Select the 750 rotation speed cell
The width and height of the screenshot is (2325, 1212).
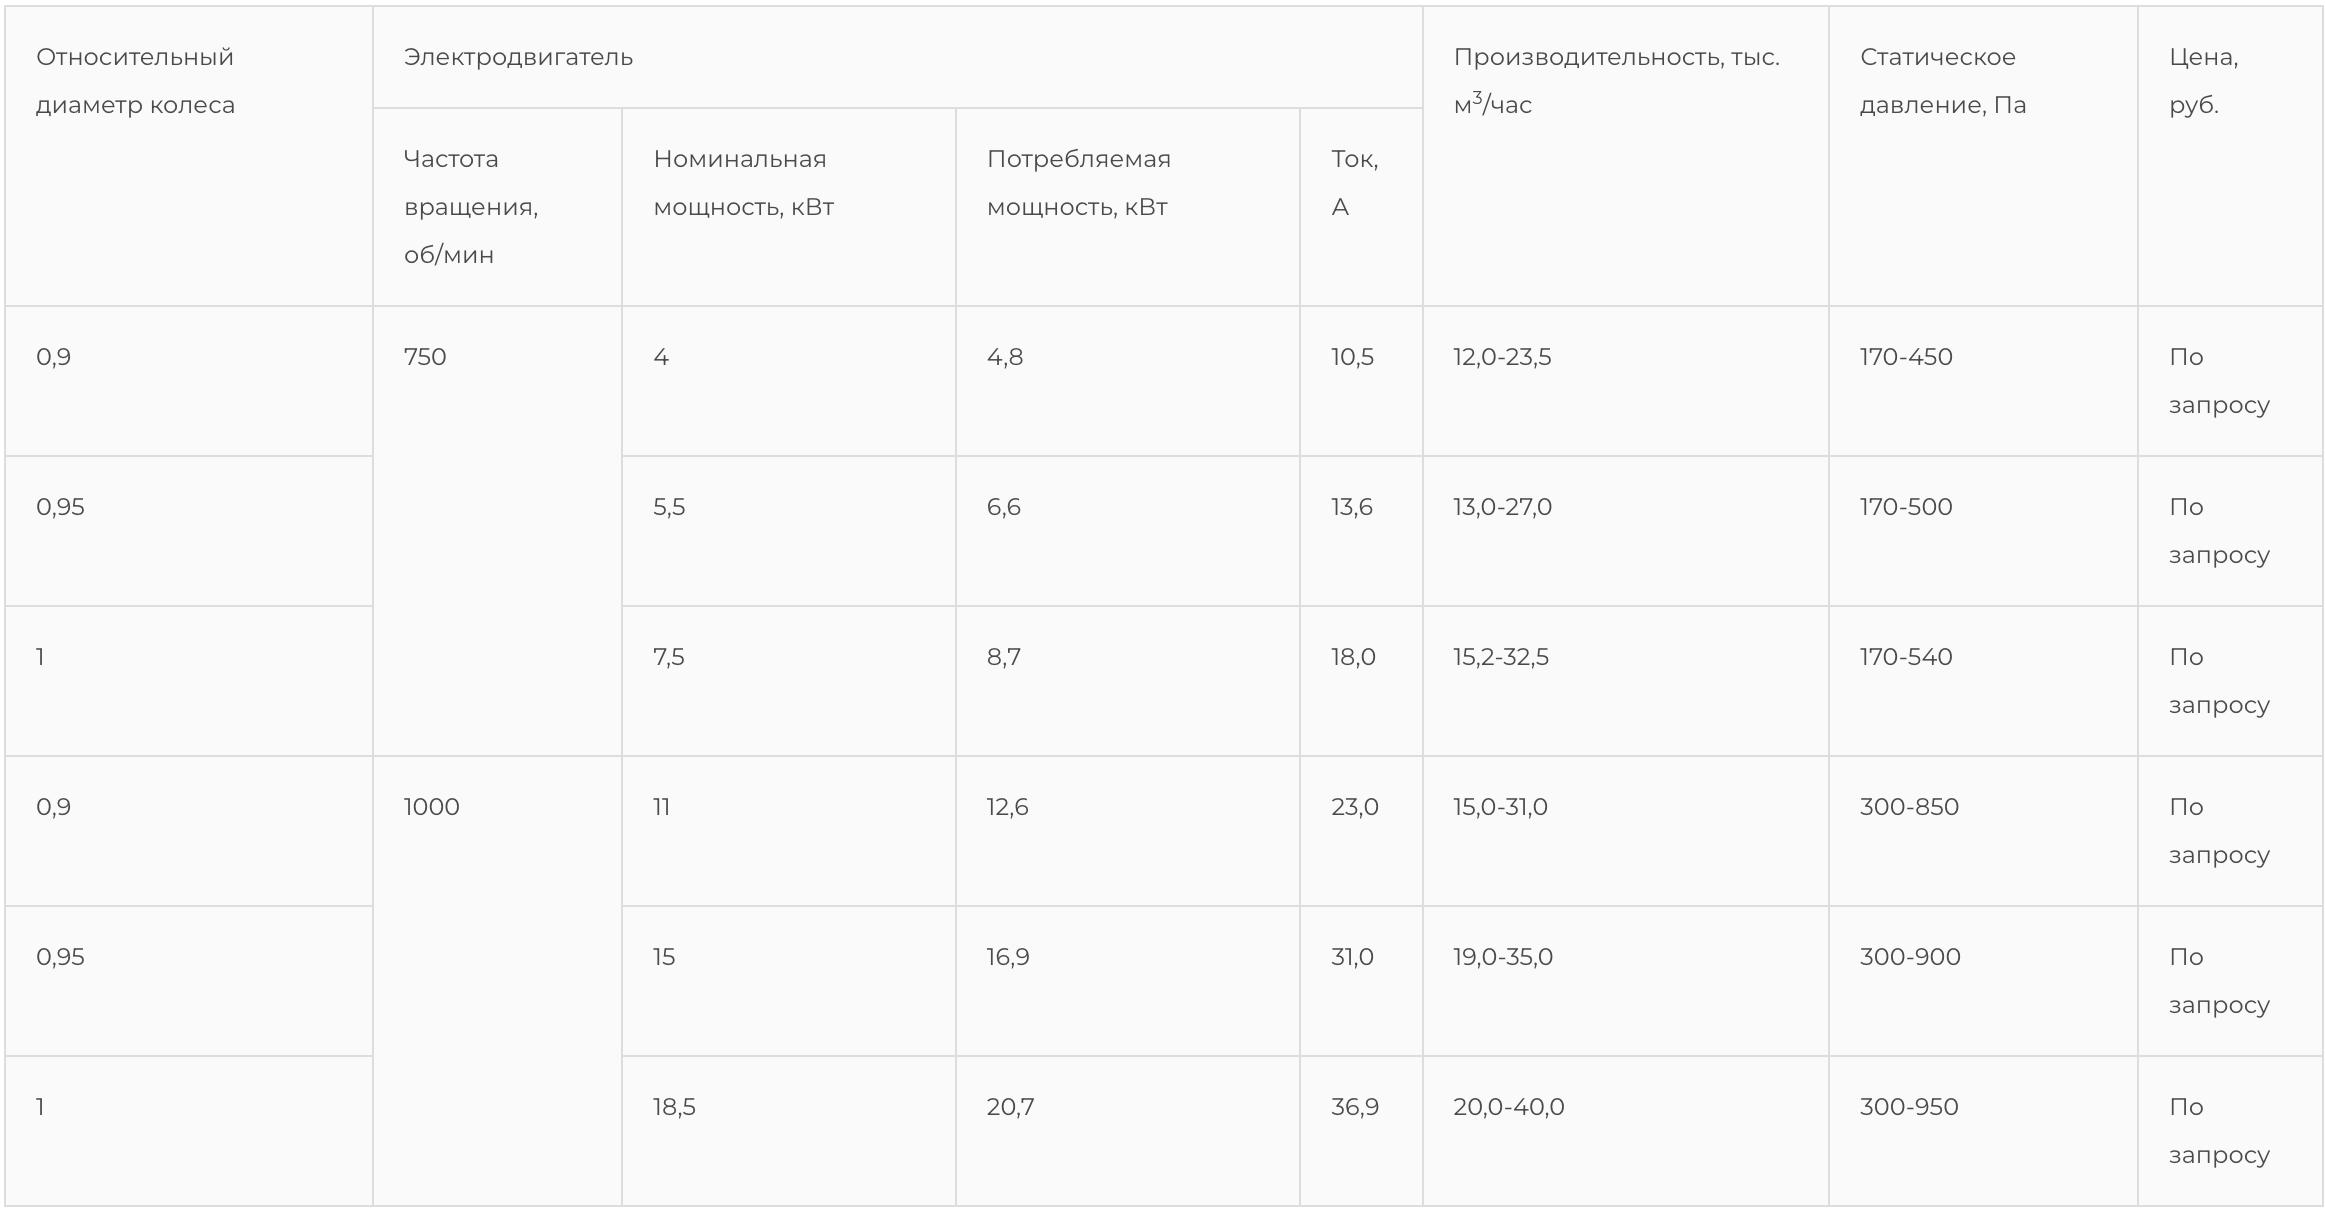(425, 357)
